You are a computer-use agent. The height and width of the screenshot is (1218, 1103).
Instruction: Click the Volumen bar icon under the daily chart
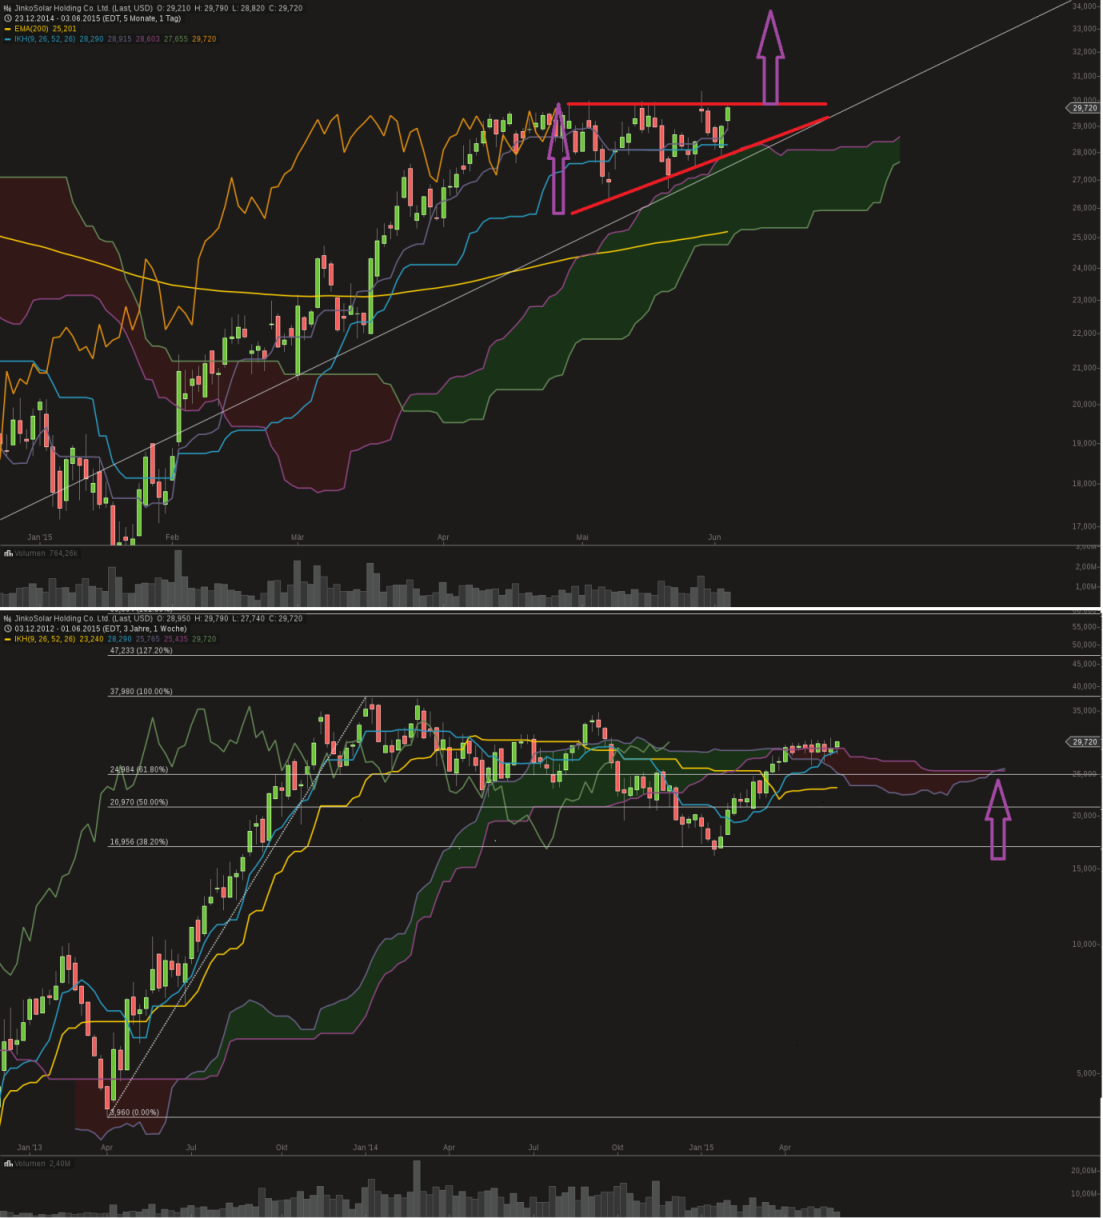coord(8,552)
